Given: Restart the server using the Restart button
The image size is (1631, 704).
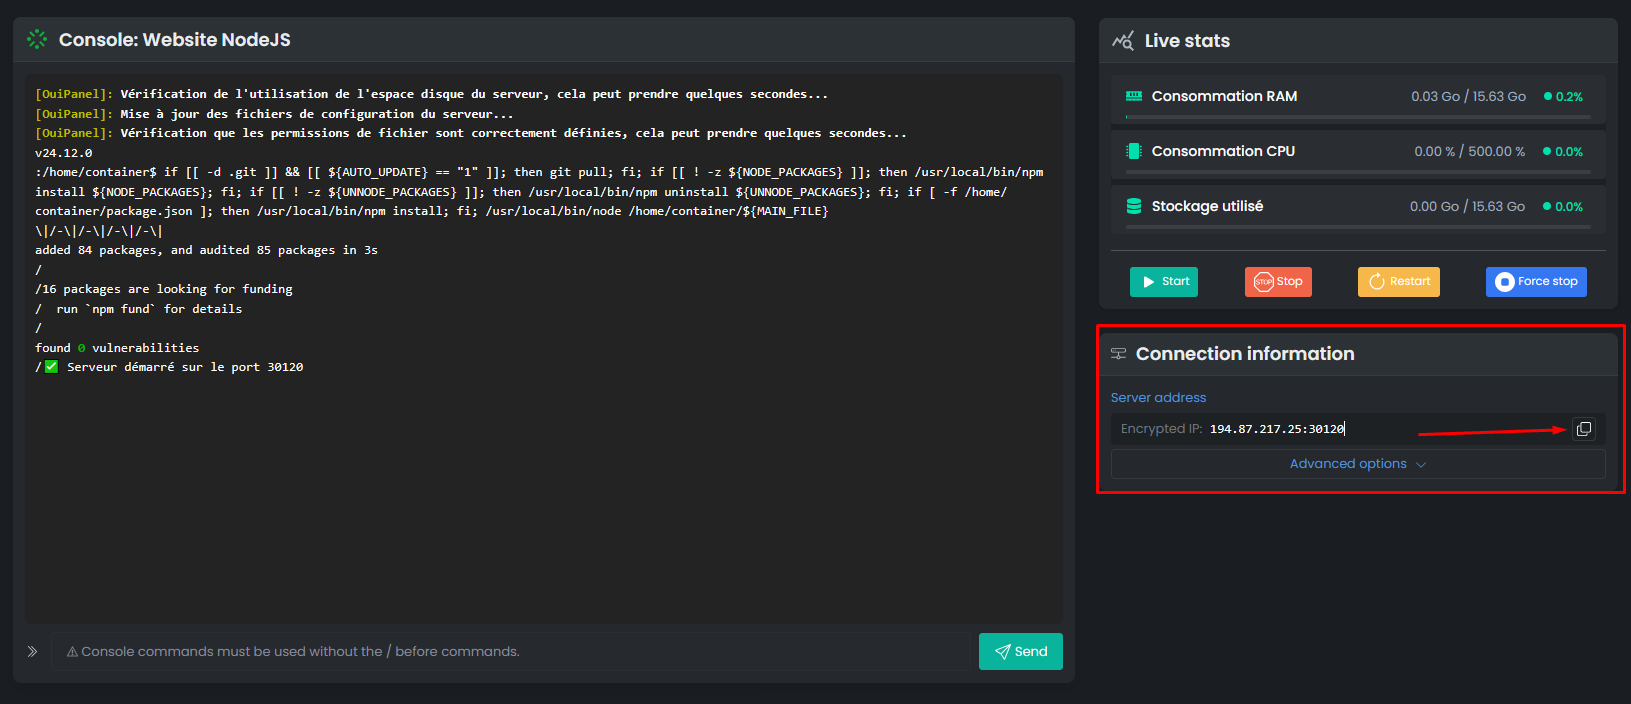Looking at the screenshot, I should click(1398, 282).
